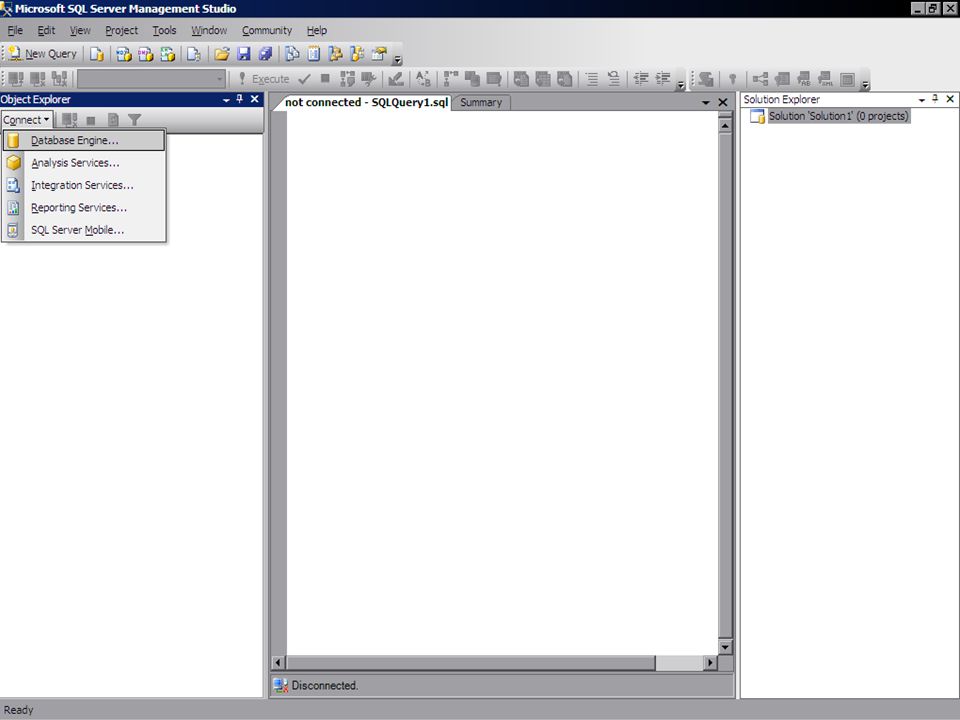The image size is (960, 720).
Task: Click the Object Explorer toolbar icon
Action: [x=336, y=54]
